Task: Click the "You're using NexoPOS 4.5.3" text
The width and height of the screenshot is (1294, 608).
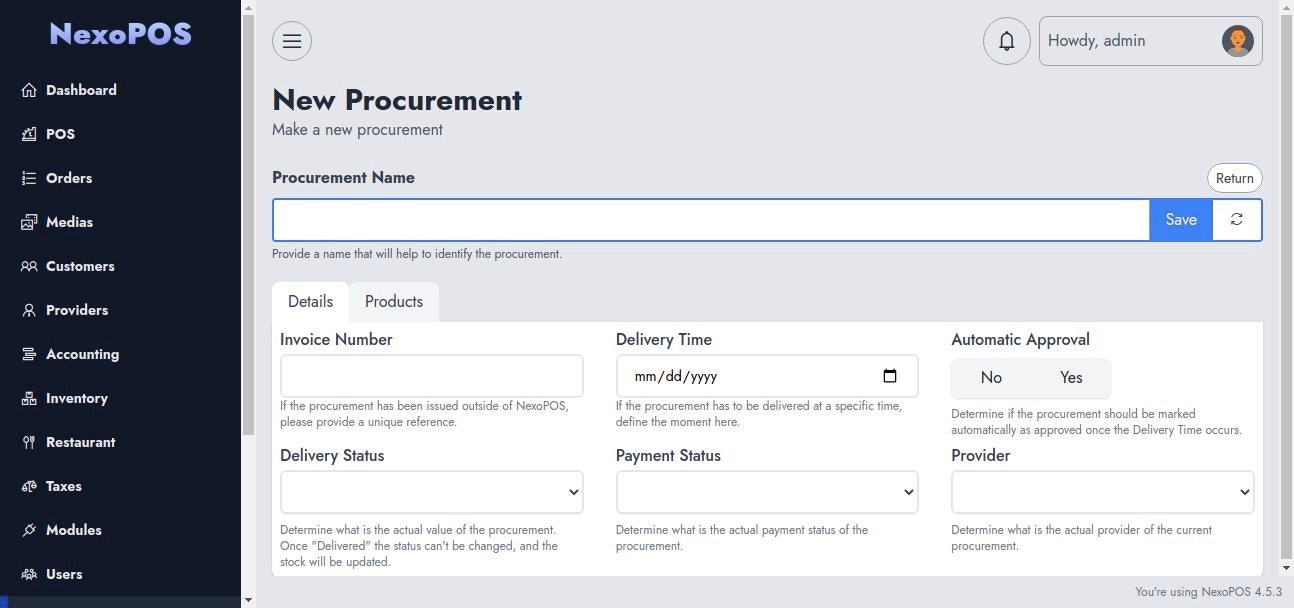Action: coord(1208,592)
